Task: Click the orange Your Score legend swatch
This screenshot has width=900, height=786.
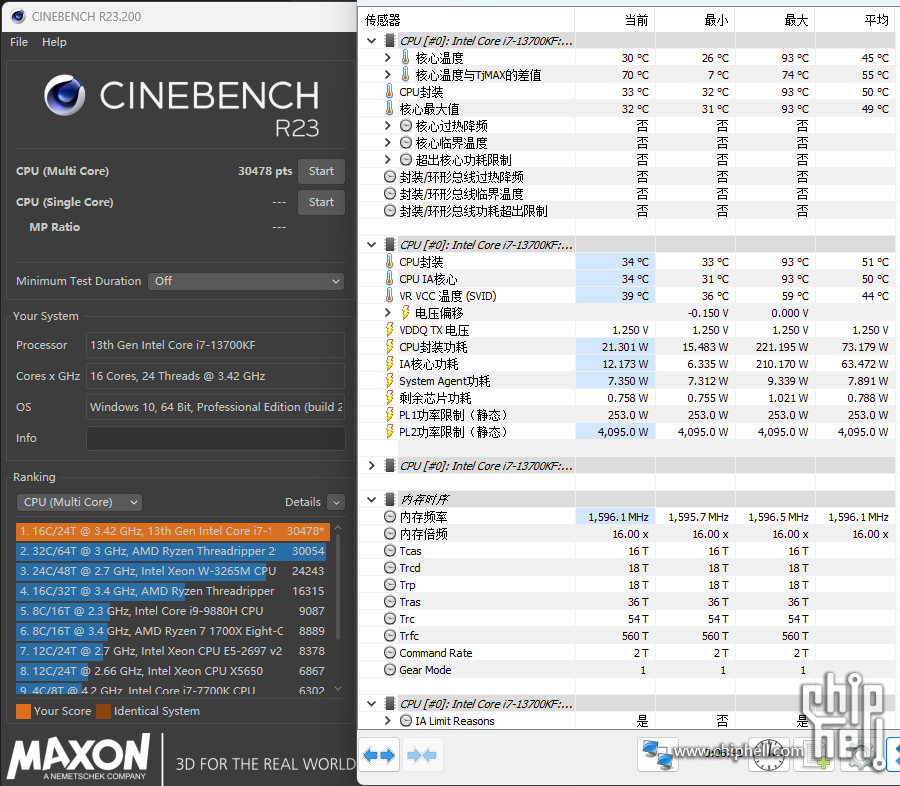Action: click(x=24, y=711)
